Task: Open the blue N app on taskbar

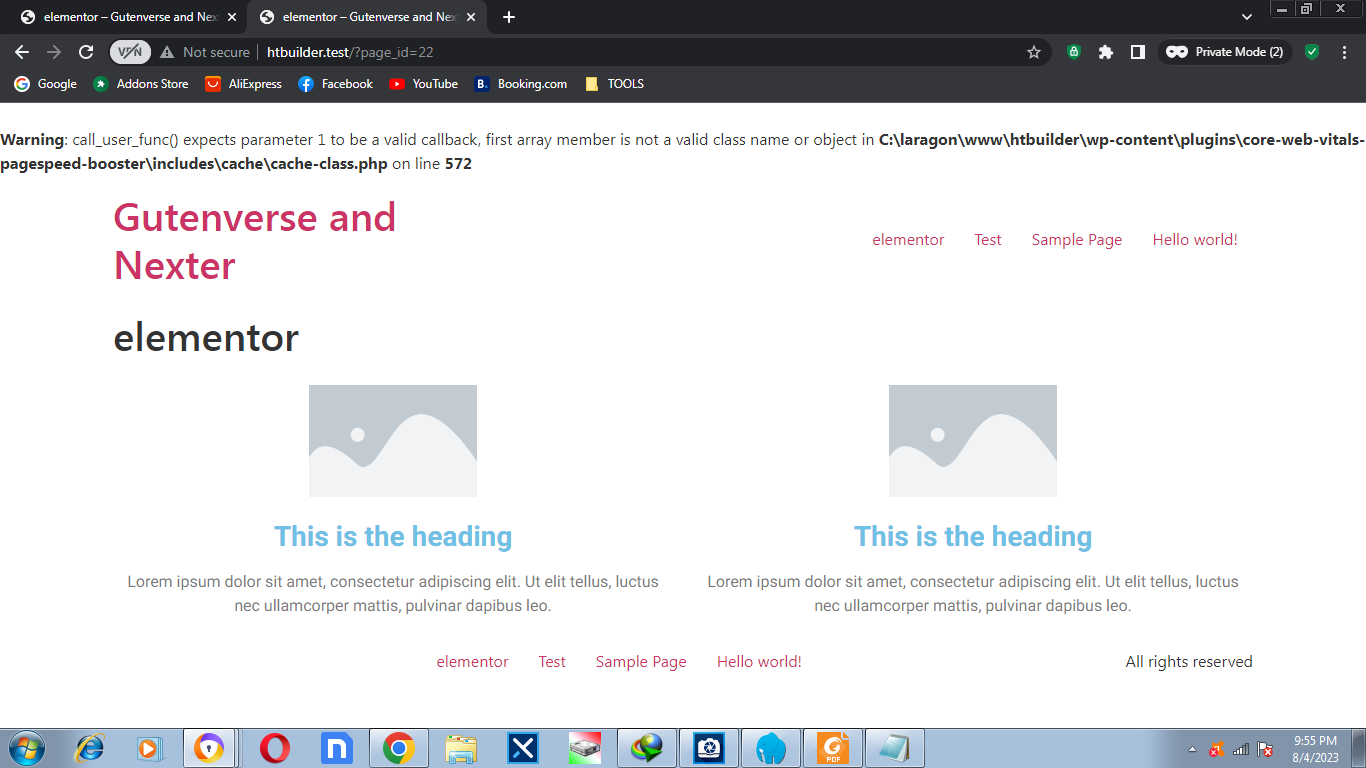Action: (x=337, y=748)
